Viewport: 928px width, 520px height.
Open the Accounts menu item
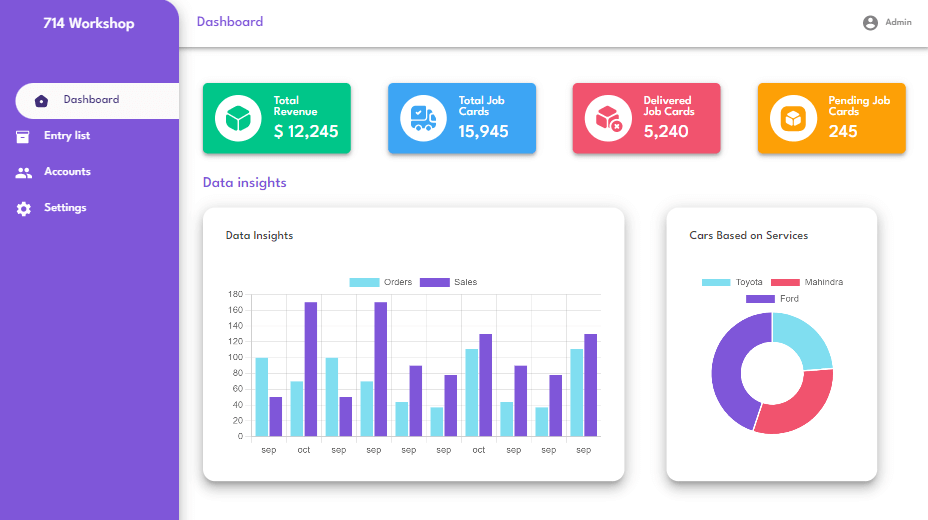click(x=67, y=172)
